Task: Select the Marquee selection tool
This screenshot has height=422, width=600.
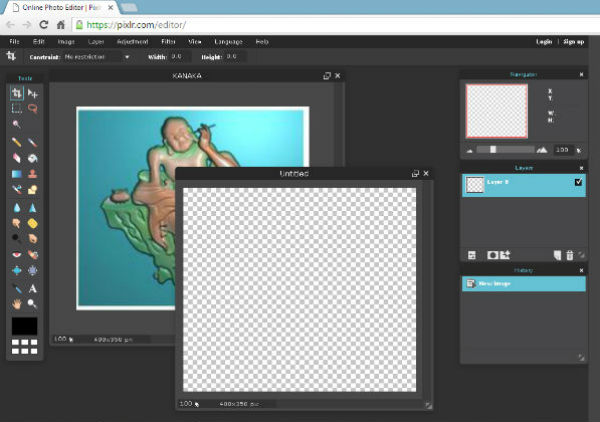Action: tap(16, 108)
